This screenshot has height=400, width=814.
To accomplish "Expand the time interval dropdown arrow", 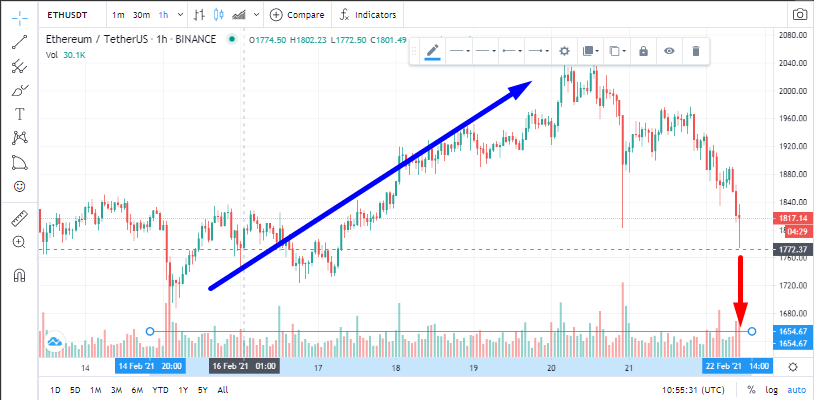I will [x=180, y=15].
